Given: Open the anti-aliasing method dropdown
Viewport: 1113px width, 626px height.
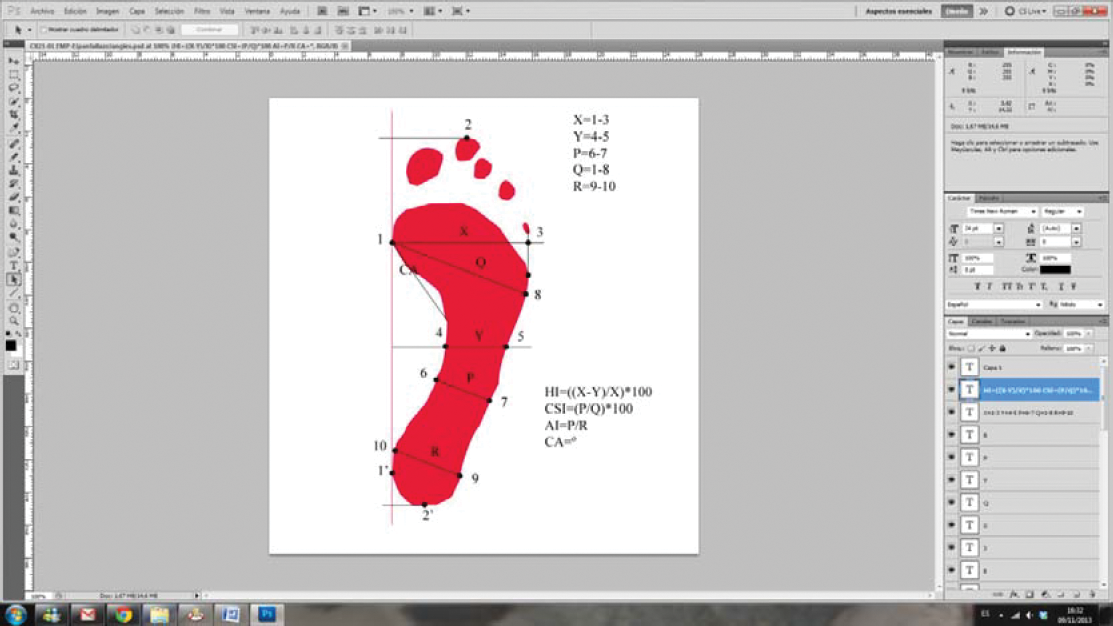Looking at the screenshot, I should [x=1081, y=304].
